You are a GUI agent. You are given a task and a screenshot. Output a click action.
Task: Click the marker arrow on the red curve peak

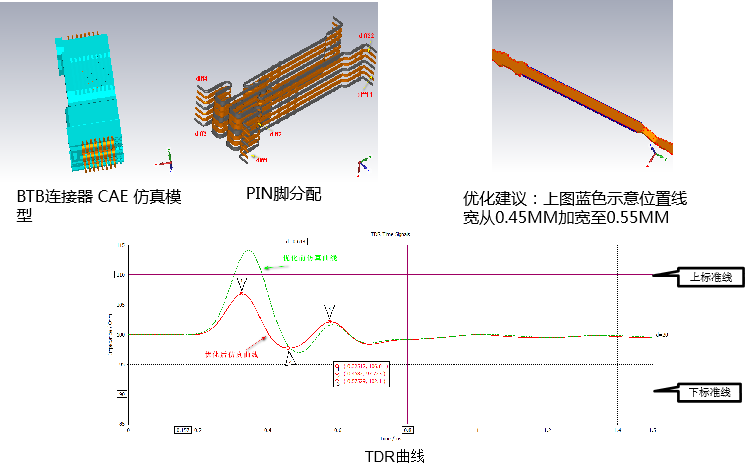[x=241, y=284]
